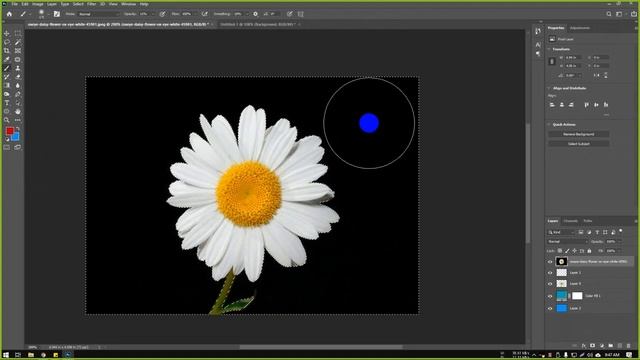The height and width of the screenshot is (360, 640).
Task: Switch to the Adjustments tab
Action: 580,28
